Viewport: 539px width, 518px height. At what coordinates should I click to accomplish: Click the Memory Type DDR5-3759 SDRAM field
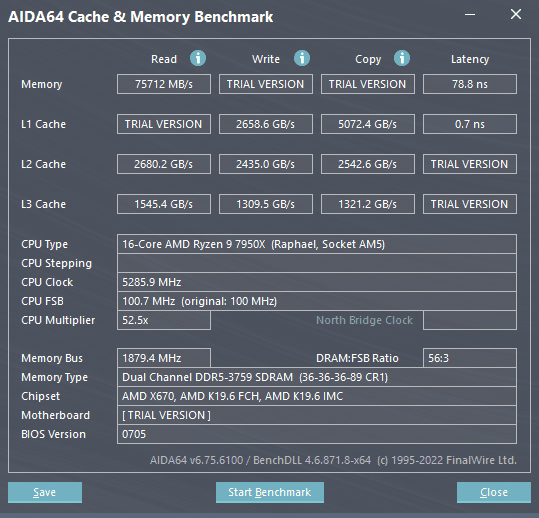317,377
